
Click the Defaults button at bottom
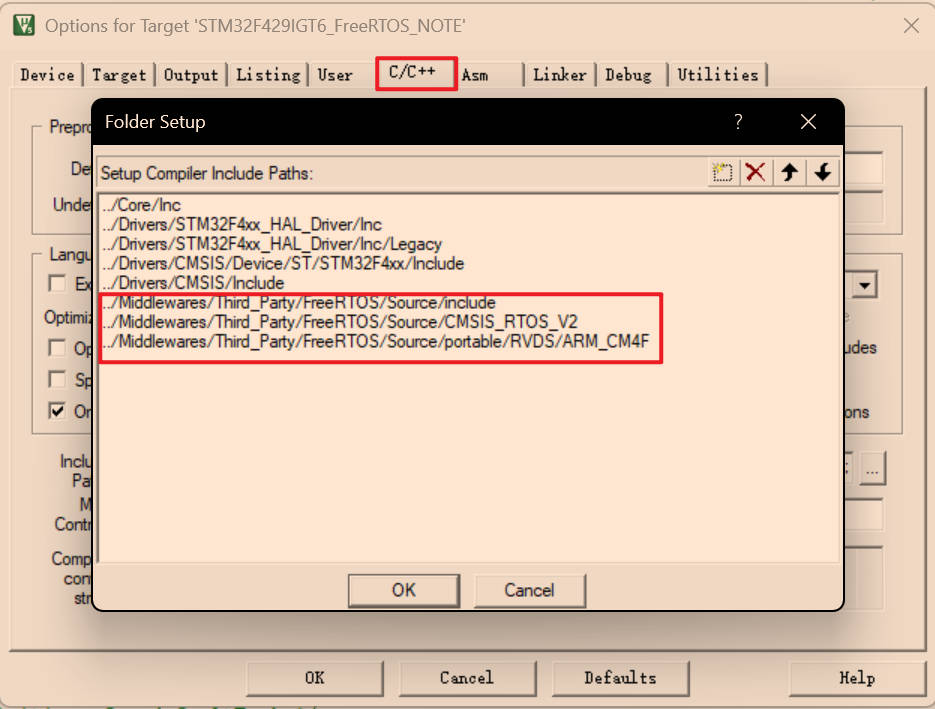[x=620, y=678]
